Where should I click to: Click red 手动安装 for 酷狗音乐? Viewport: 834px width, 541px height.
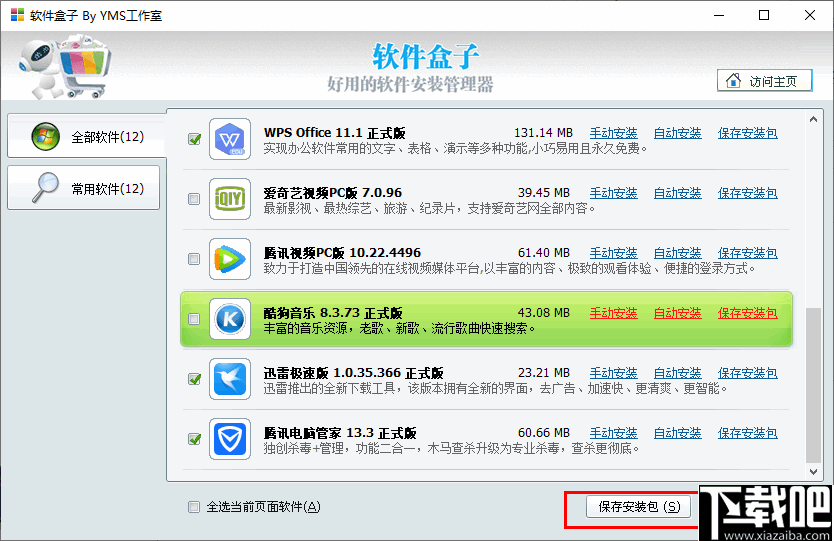tap(613, 313)
